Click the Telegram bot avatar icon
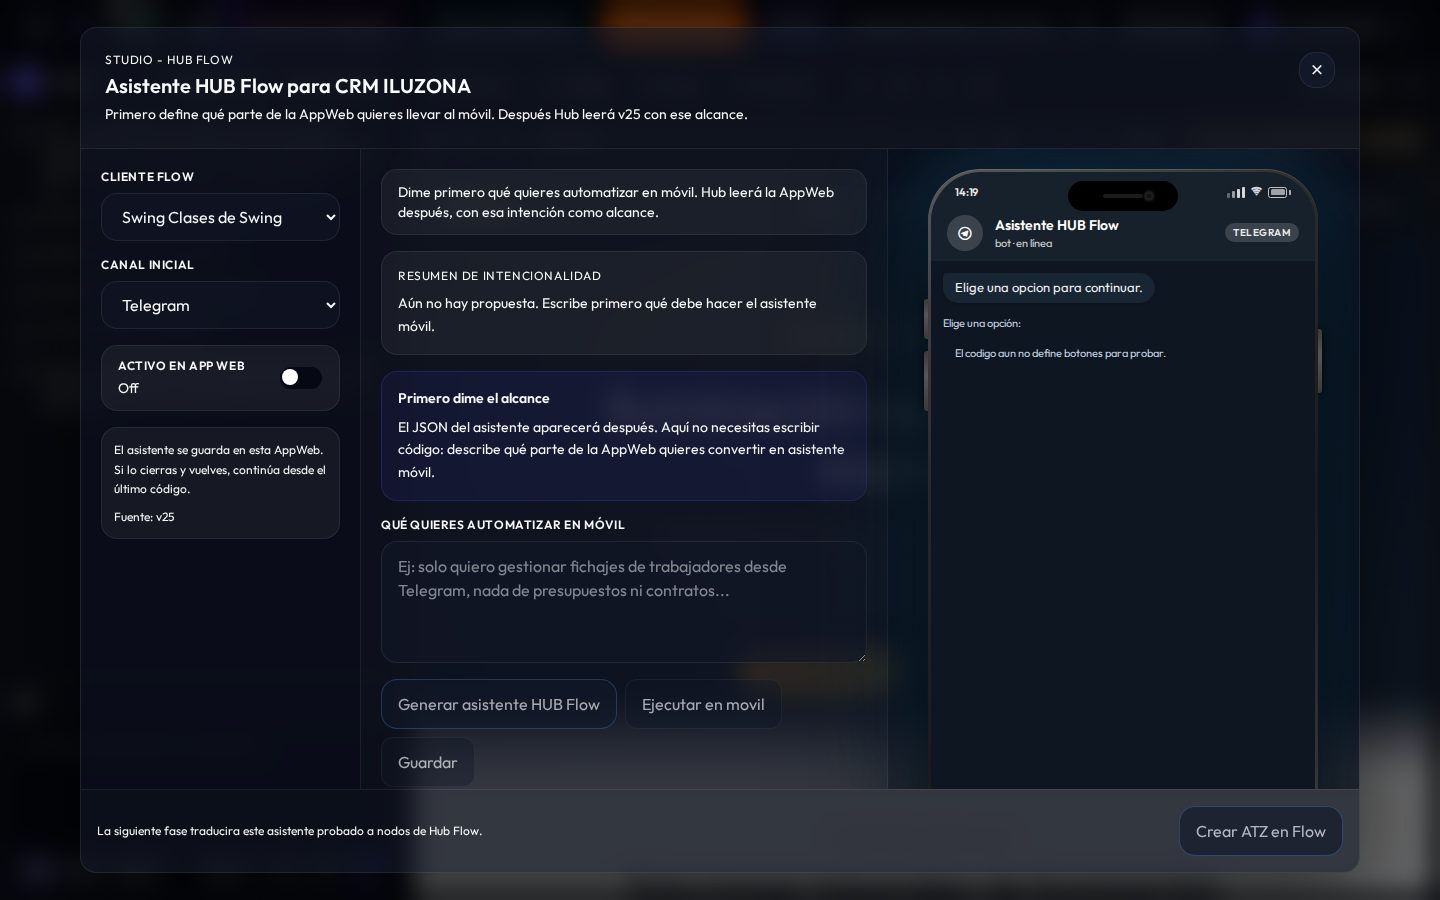This screenshot has height=900, width=1440. (965, 233)
